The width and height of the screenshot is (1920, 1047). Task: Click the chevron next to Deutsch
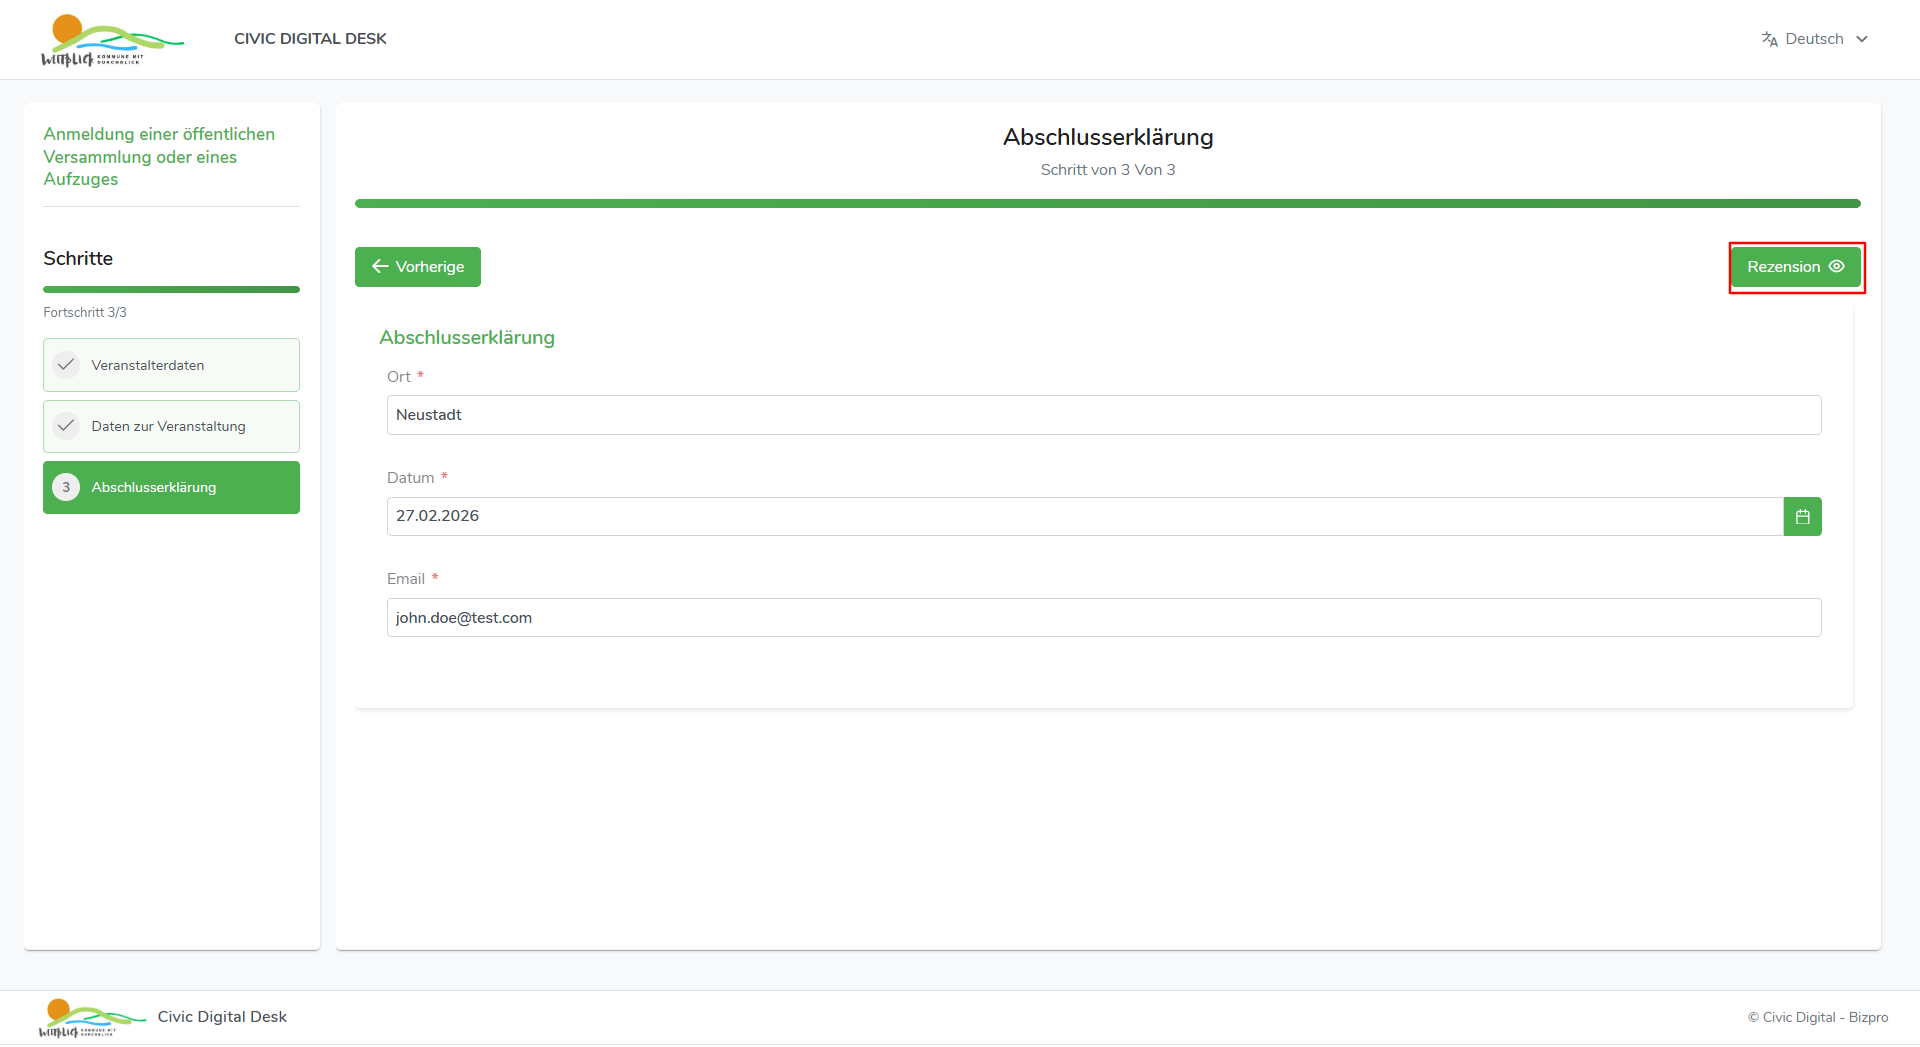1862,39
